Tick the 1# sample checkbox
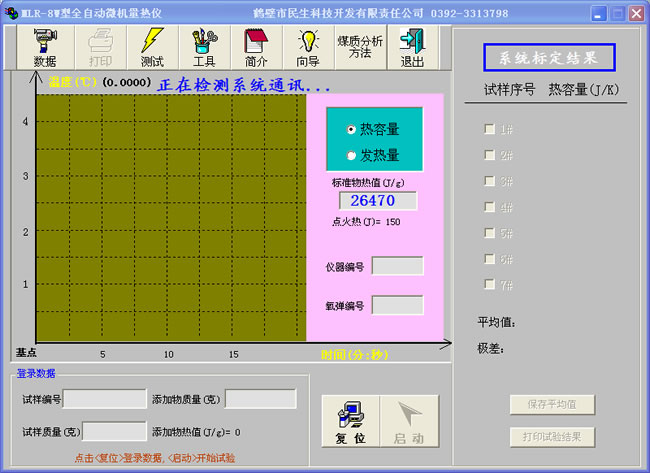The height and width of the screenshot is (473, 650). click(x=489, y=129)
